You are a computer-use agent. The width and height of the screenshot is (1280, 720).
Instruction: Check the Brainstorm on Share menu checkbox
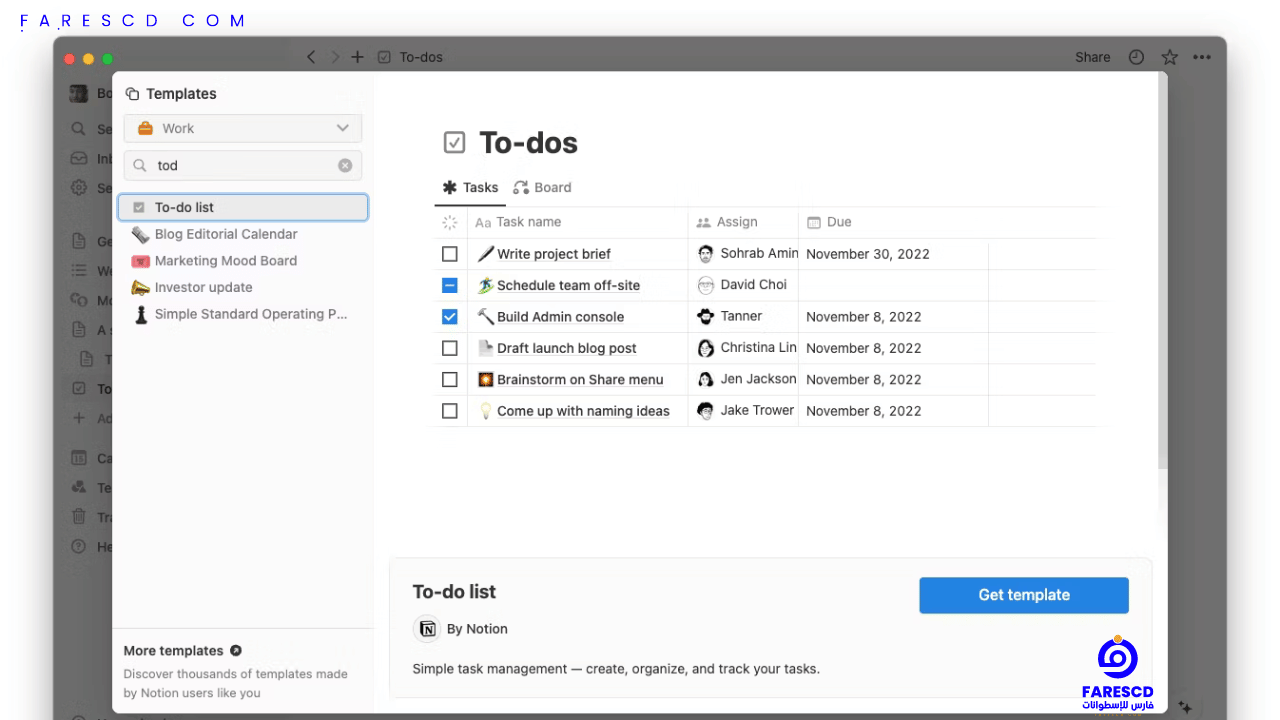(x=450, y=379)
